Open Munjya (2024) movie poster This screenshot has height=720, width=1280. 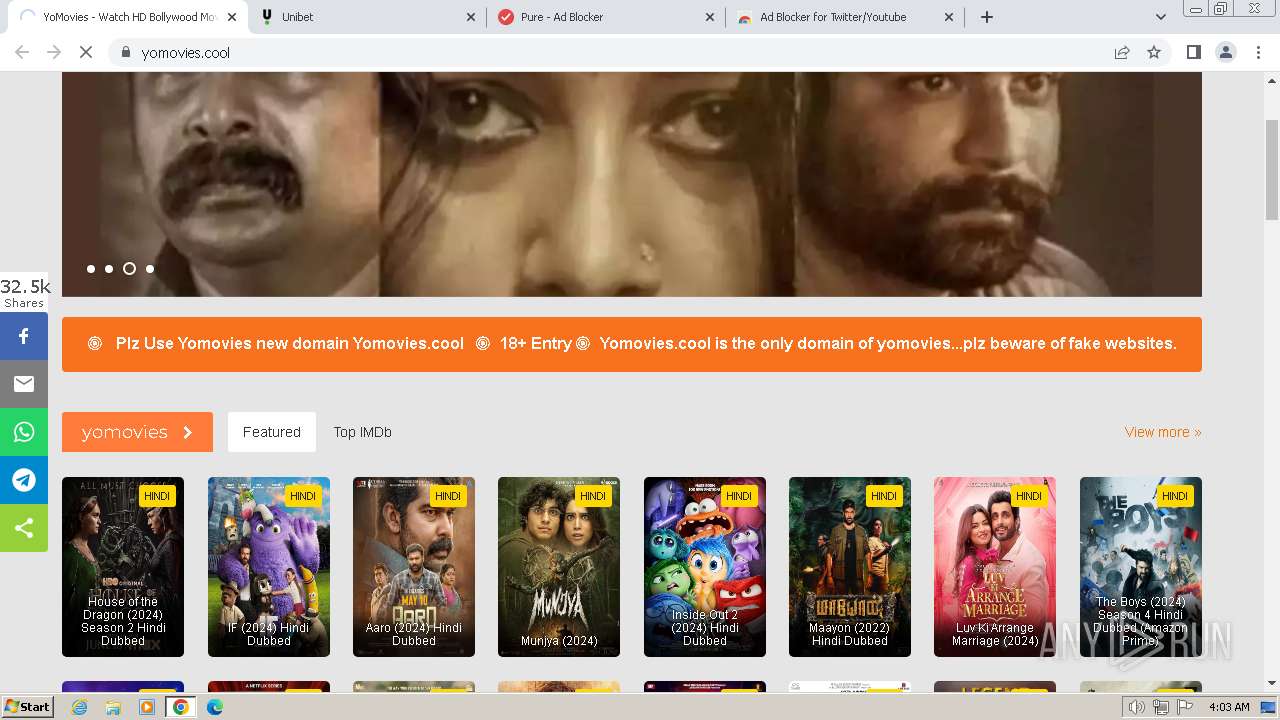559,567
